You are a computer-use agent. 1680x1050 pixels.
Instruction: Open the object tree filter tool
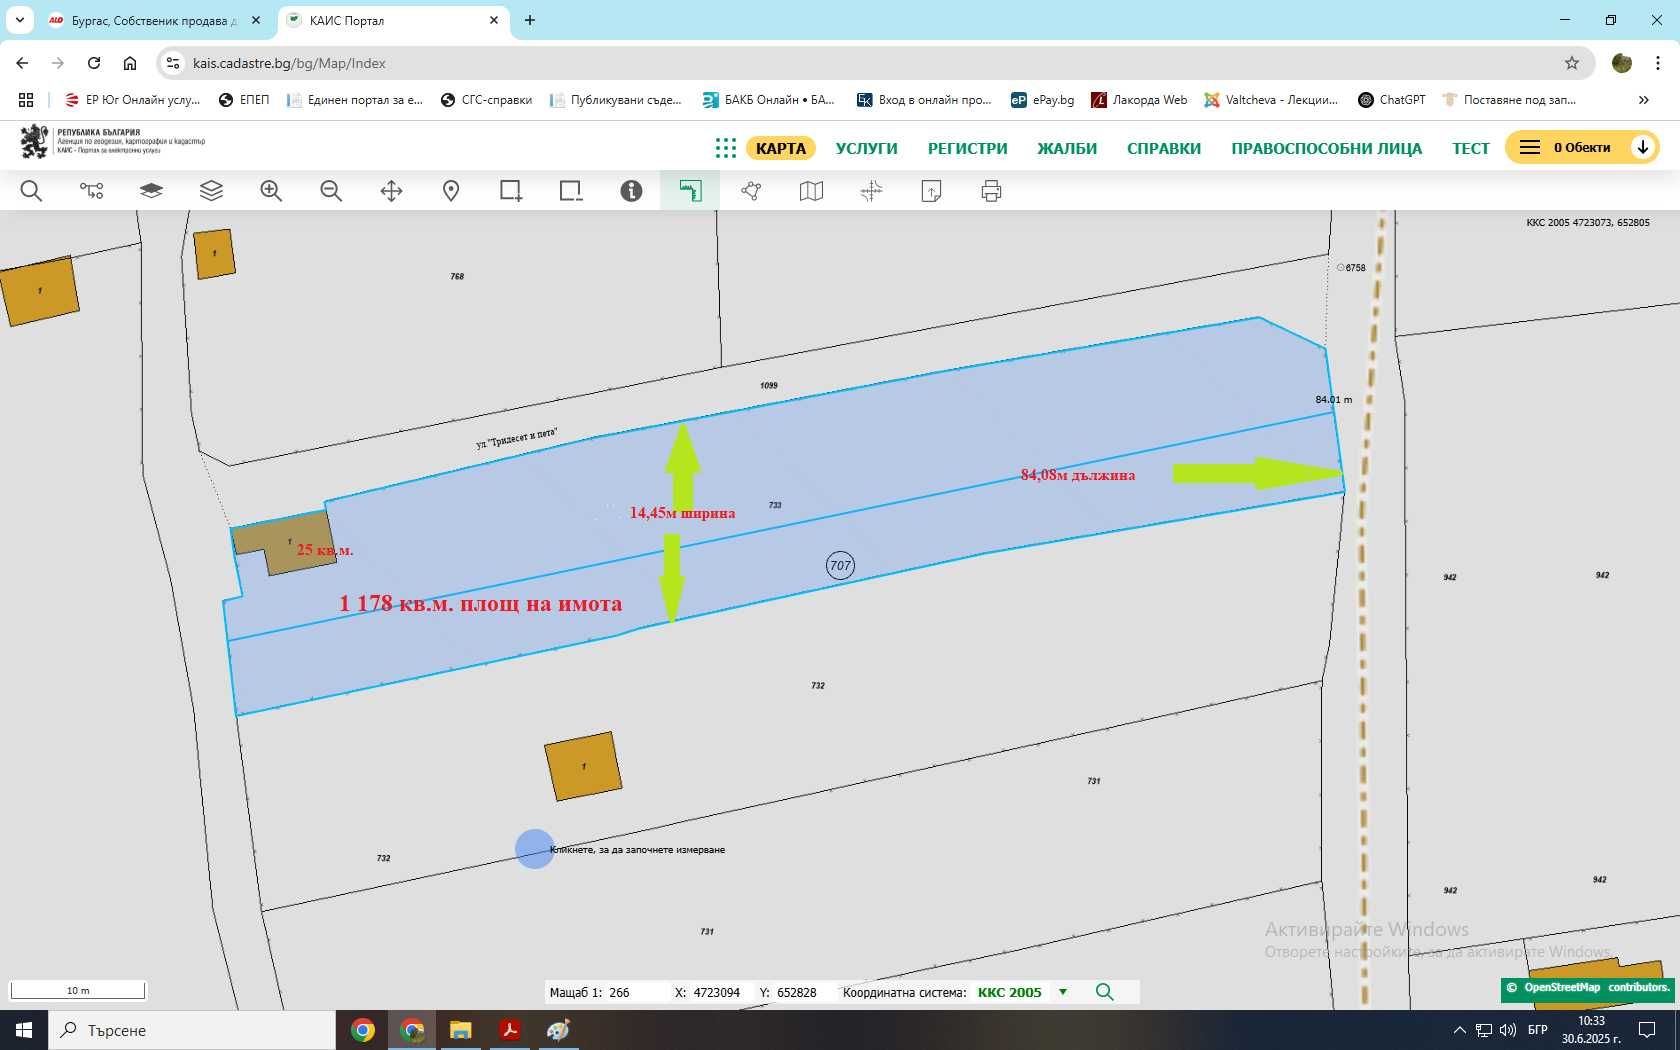point(91,191)
